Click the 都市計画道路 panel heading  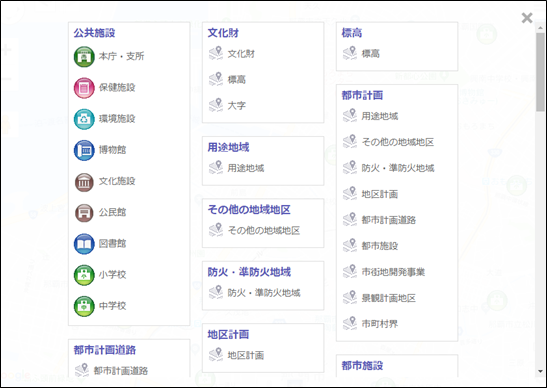[105, 350]
